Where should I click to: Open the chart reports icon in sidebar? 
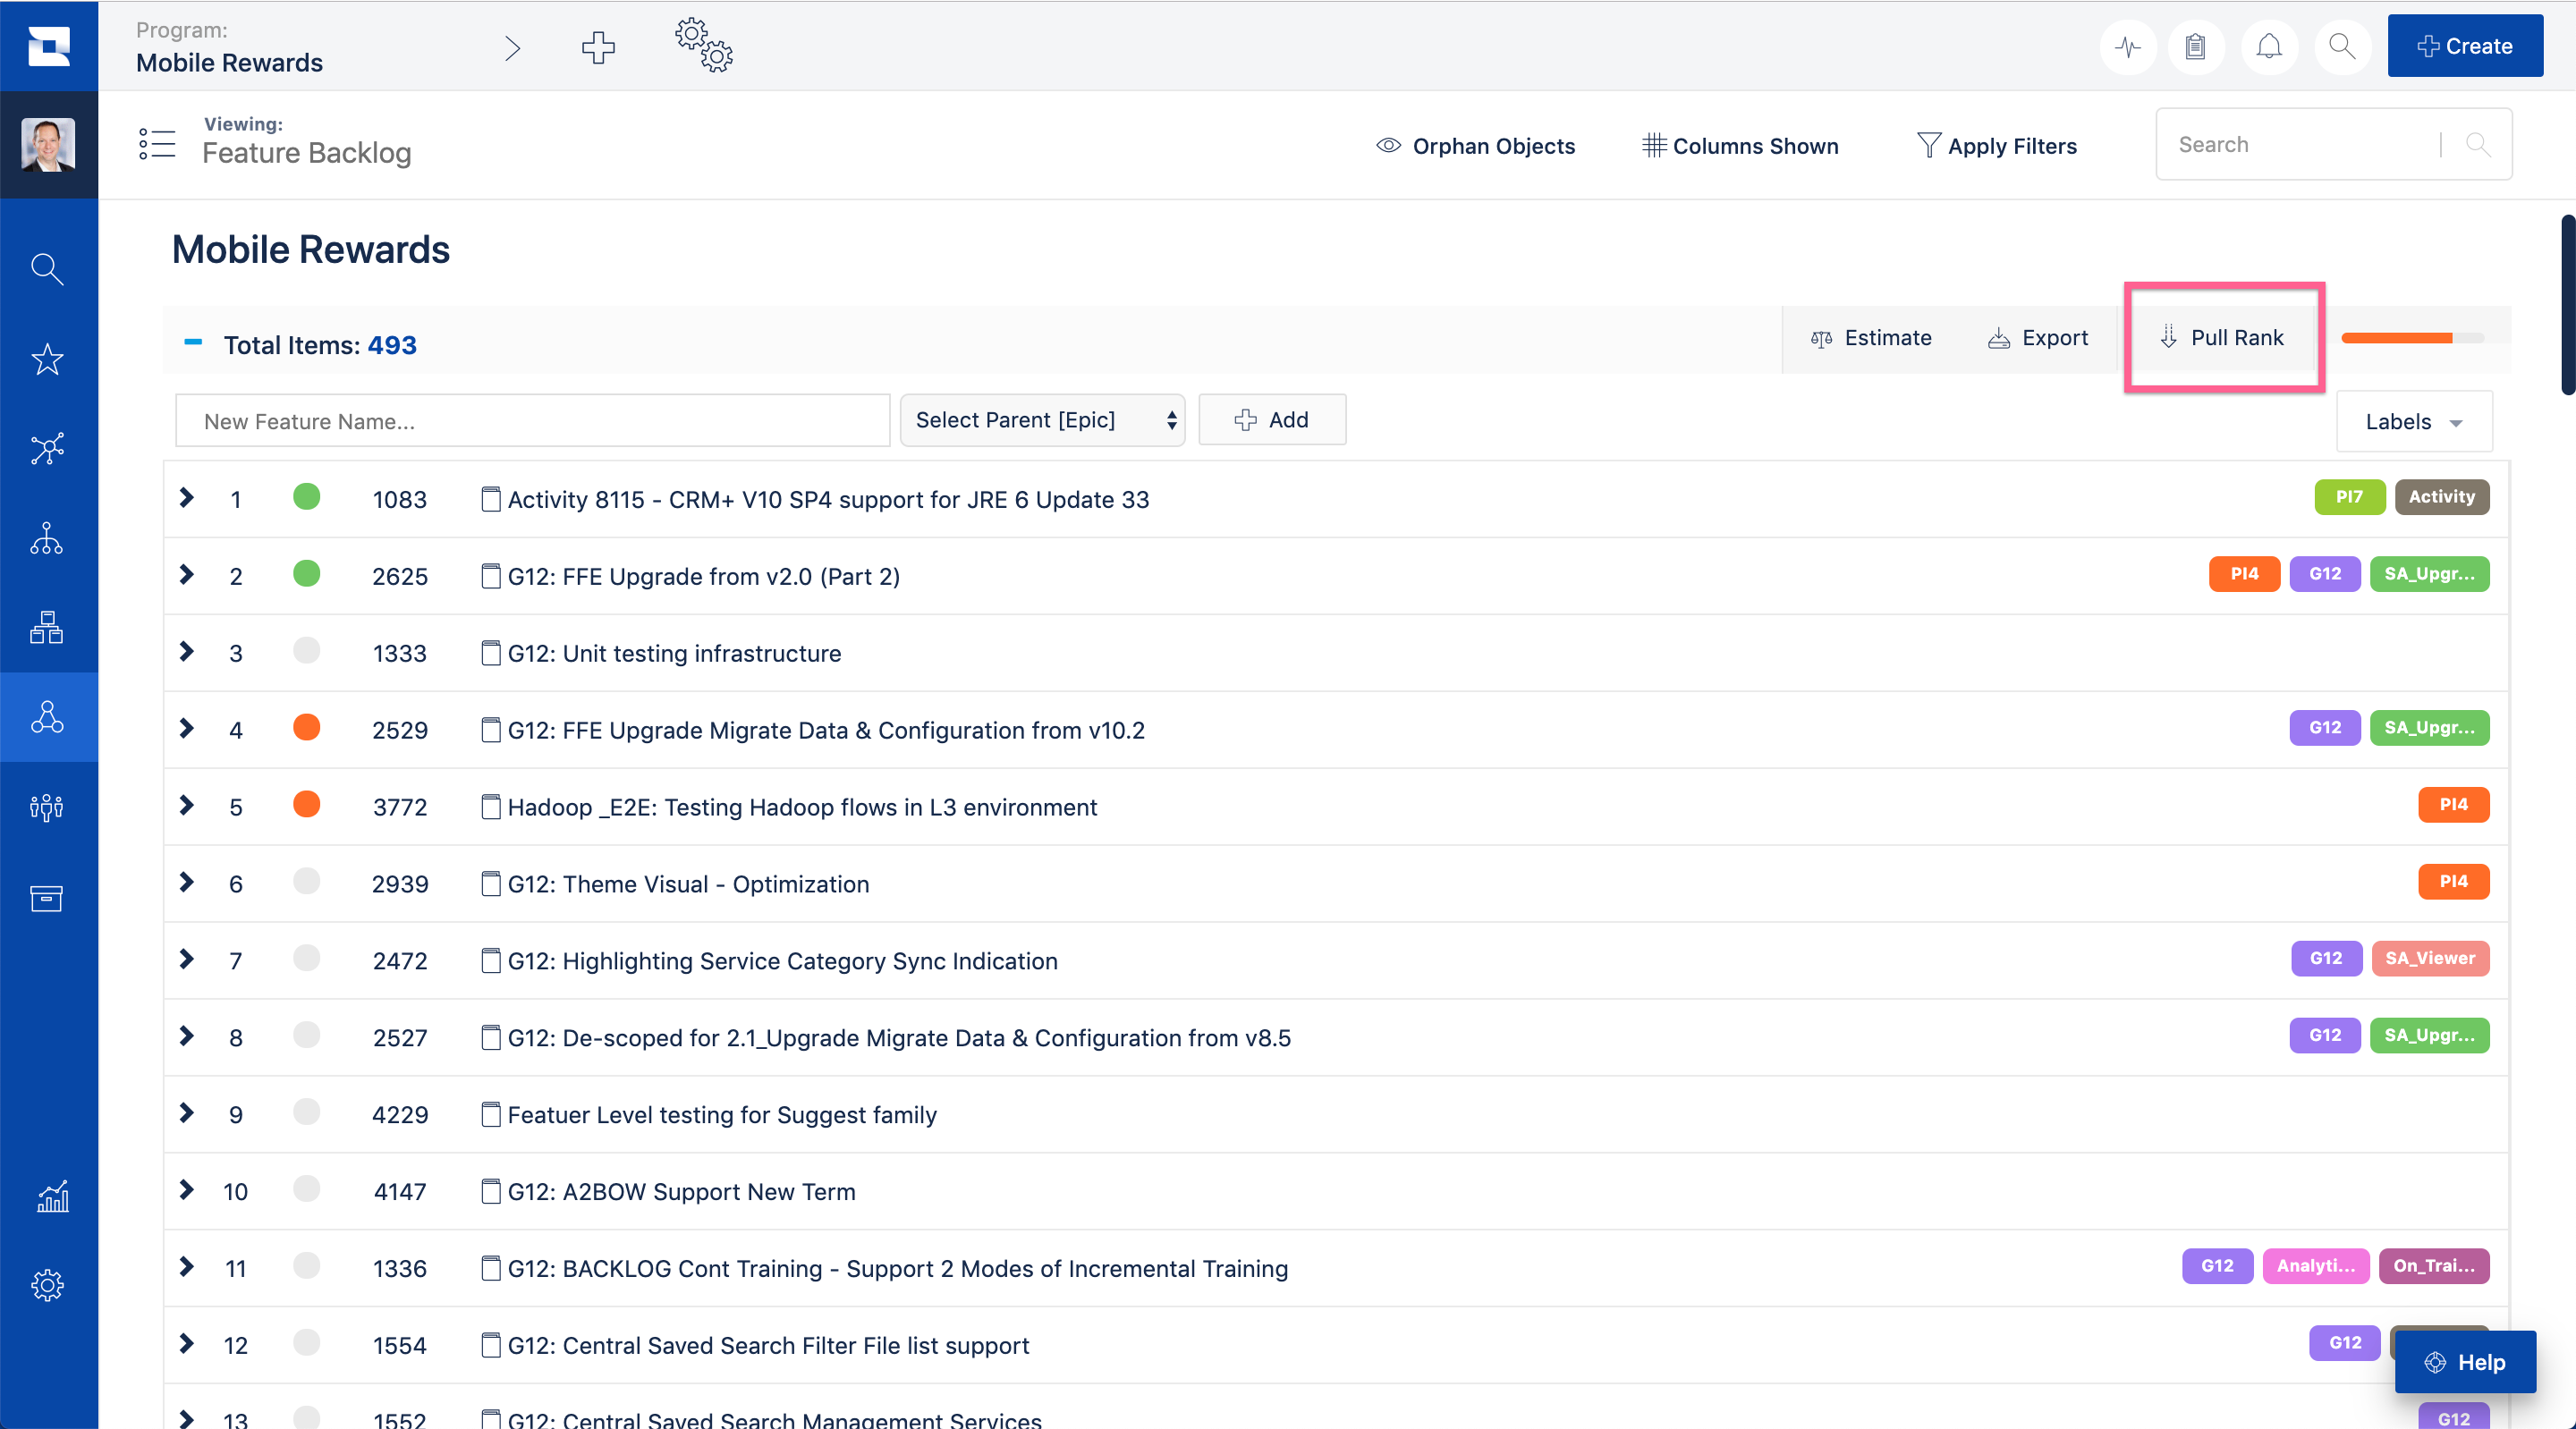(x=51, y=1196)
